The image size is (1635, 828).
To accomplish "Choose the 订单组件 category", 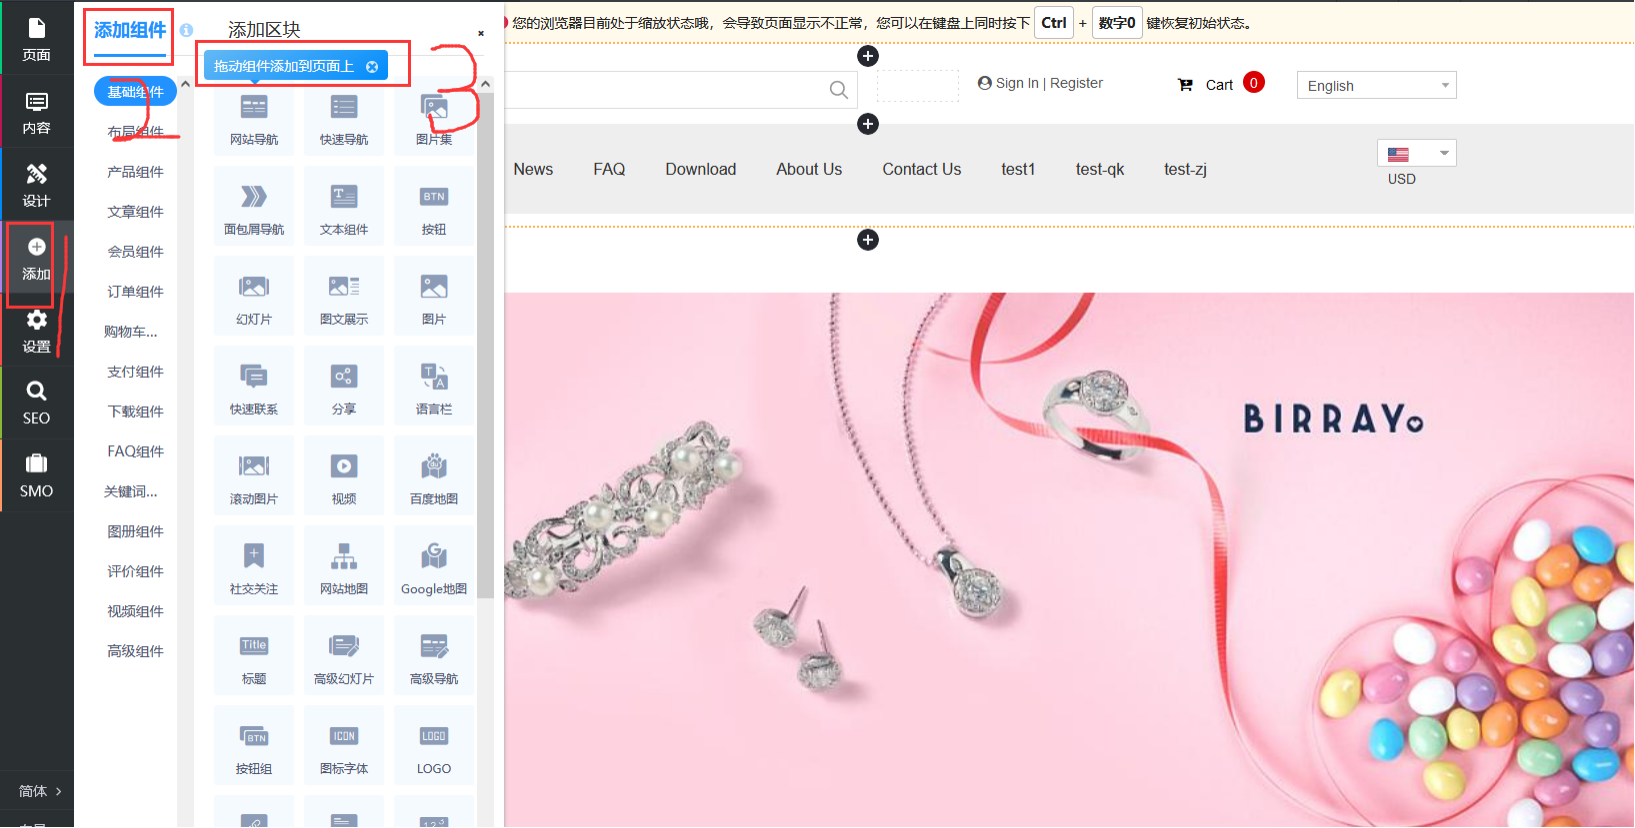I will (x=135, y=292).
